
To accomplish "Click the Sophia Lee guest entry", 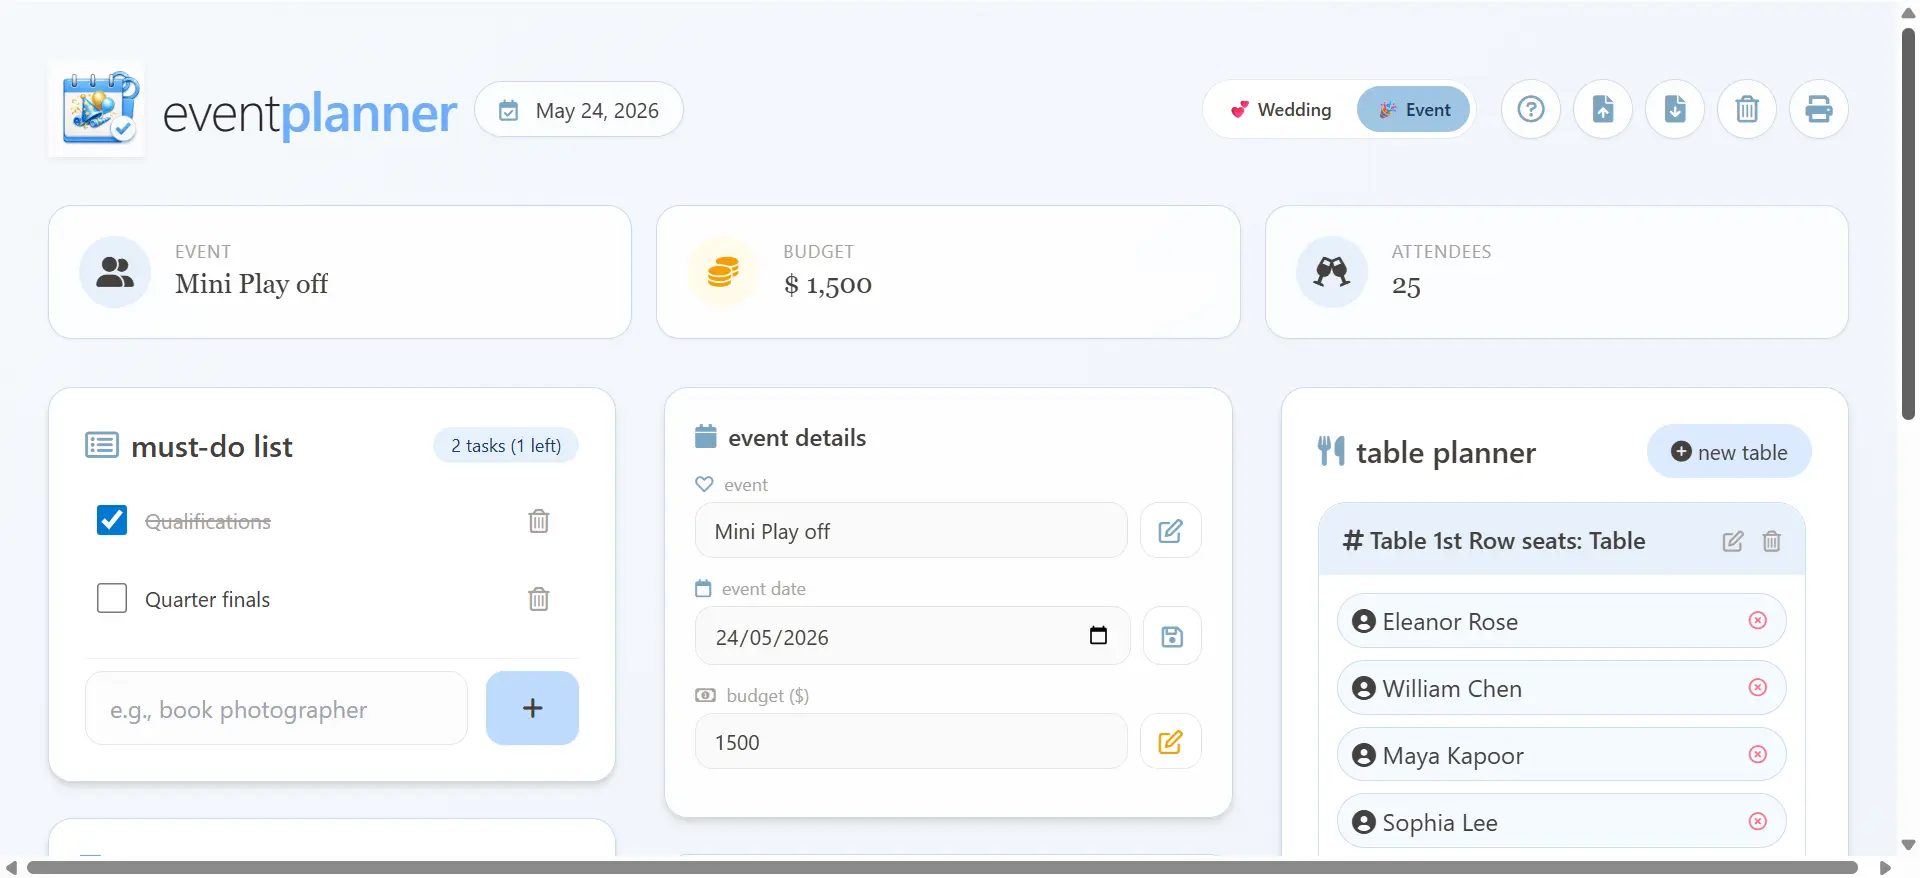I will tap(1561, 822).
